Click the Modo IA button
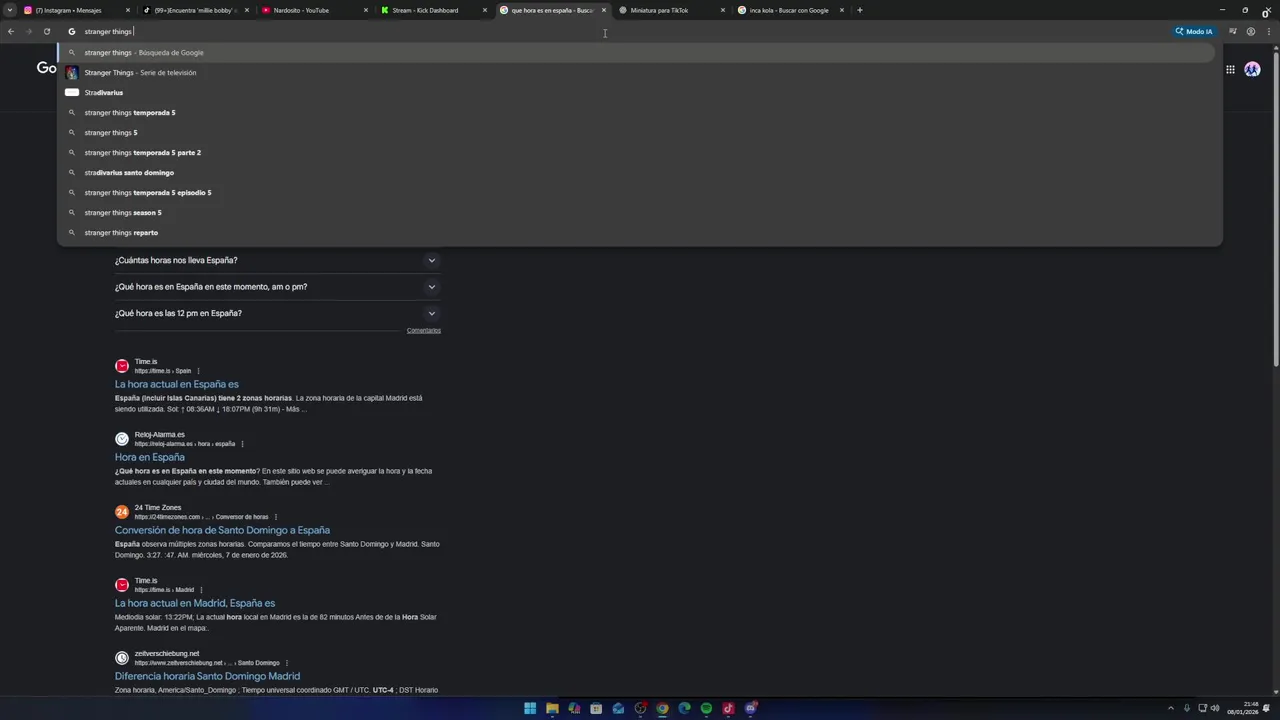Viewport: 1280px width, 720px height. point(1194,31)
